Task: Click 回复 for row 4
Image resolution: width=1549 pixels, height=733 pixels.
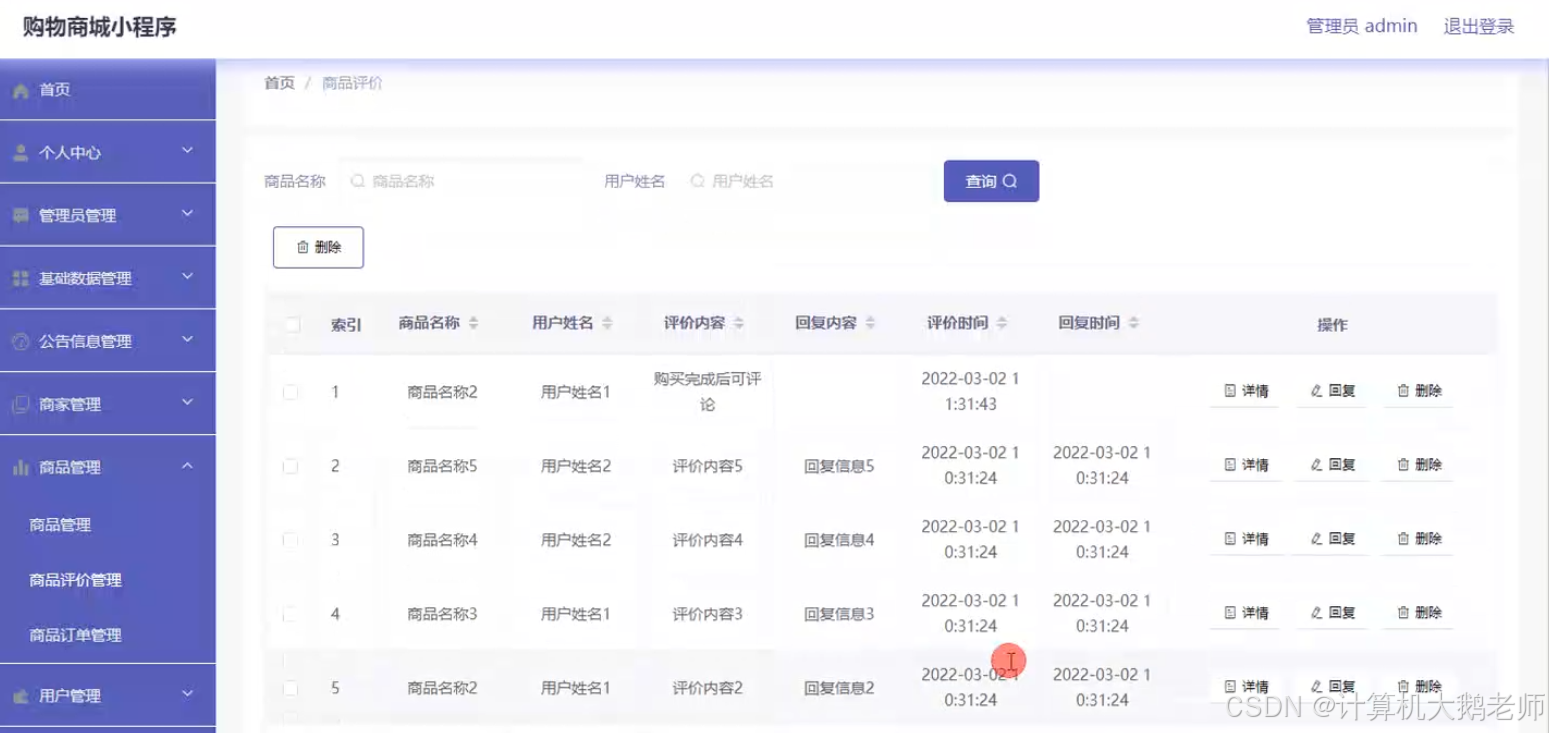Action: click(x=1332, y=613)
